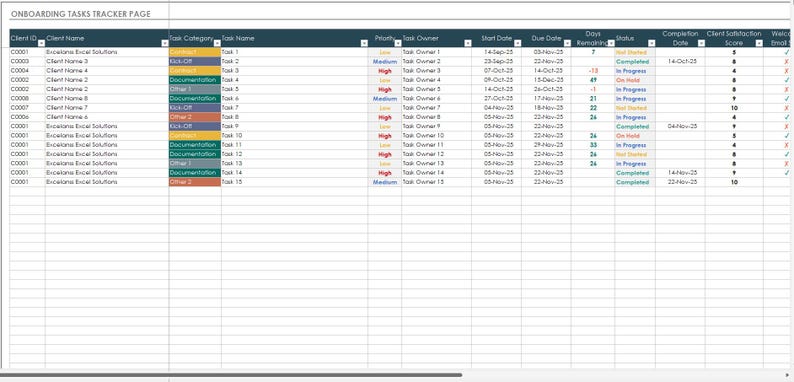Select completion date cell 04-Nov-25
Screen dimensions: 794x382
[x=680, y=126]
